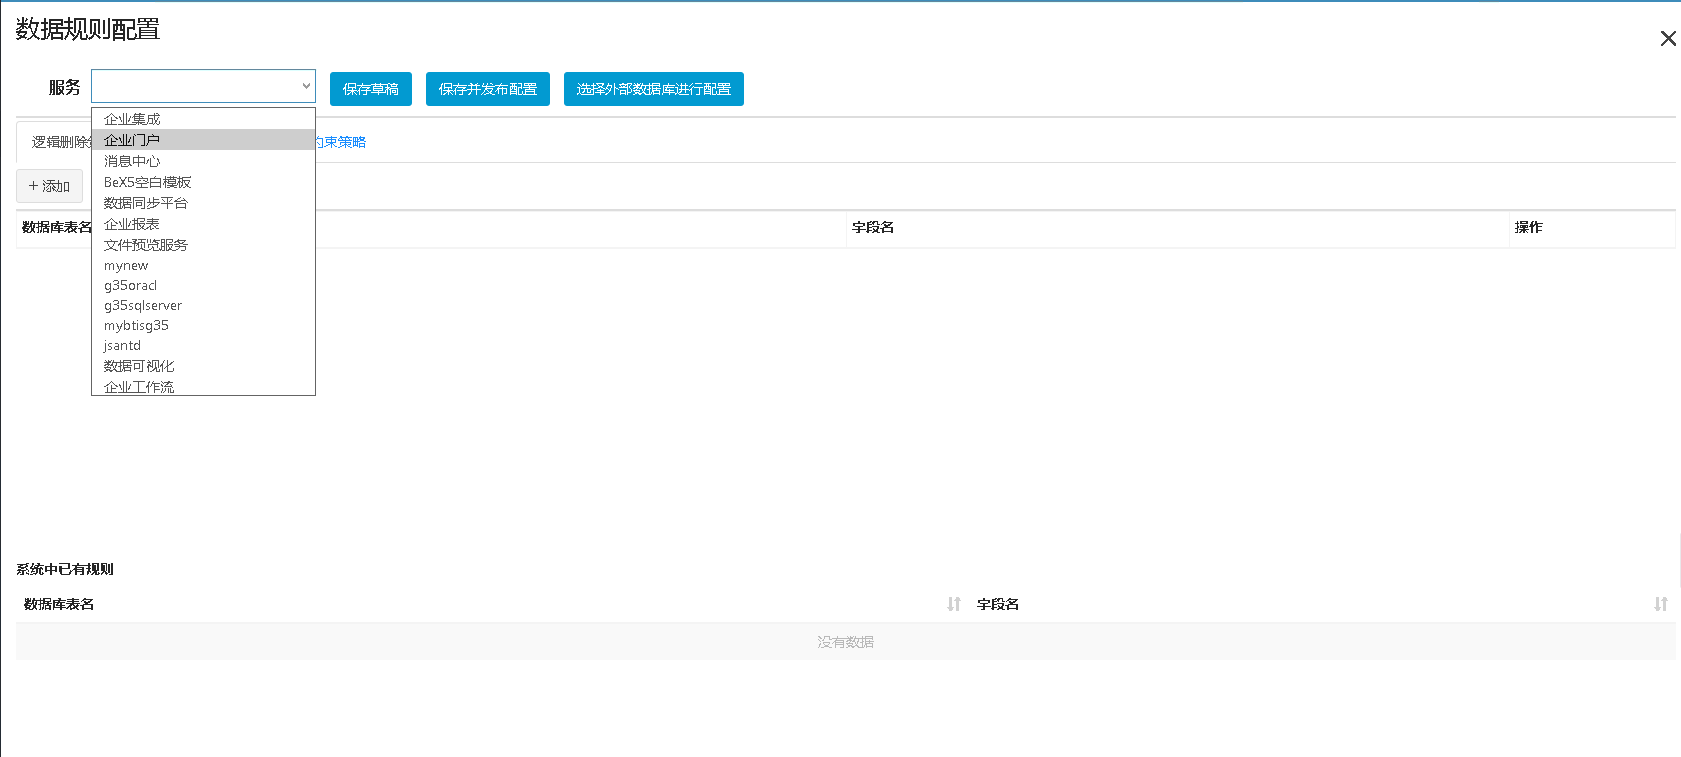Choose 数据可视化 from the list
The image size is (1681, 757).
[x=139, y=366]
